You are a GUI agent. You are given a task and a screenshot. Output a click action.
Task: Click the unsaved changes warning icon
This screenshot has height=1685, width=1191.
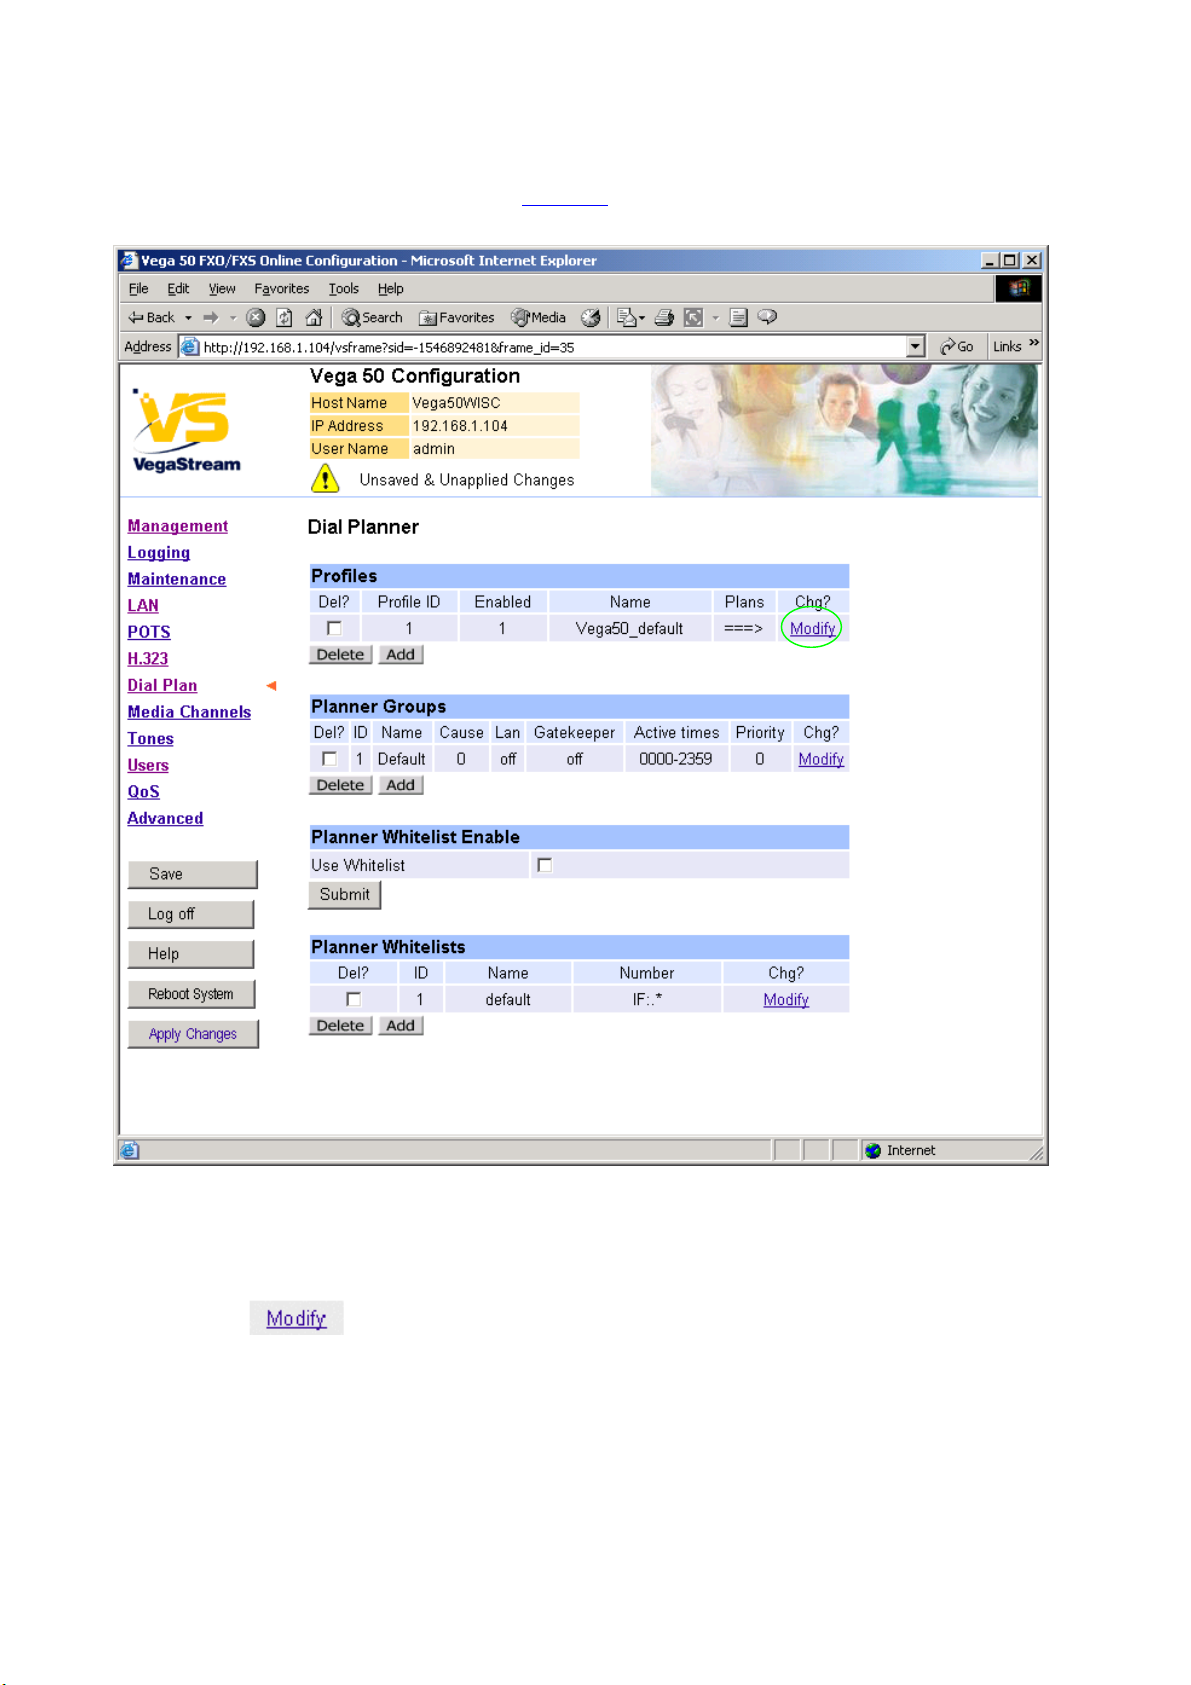pos(325,479)
